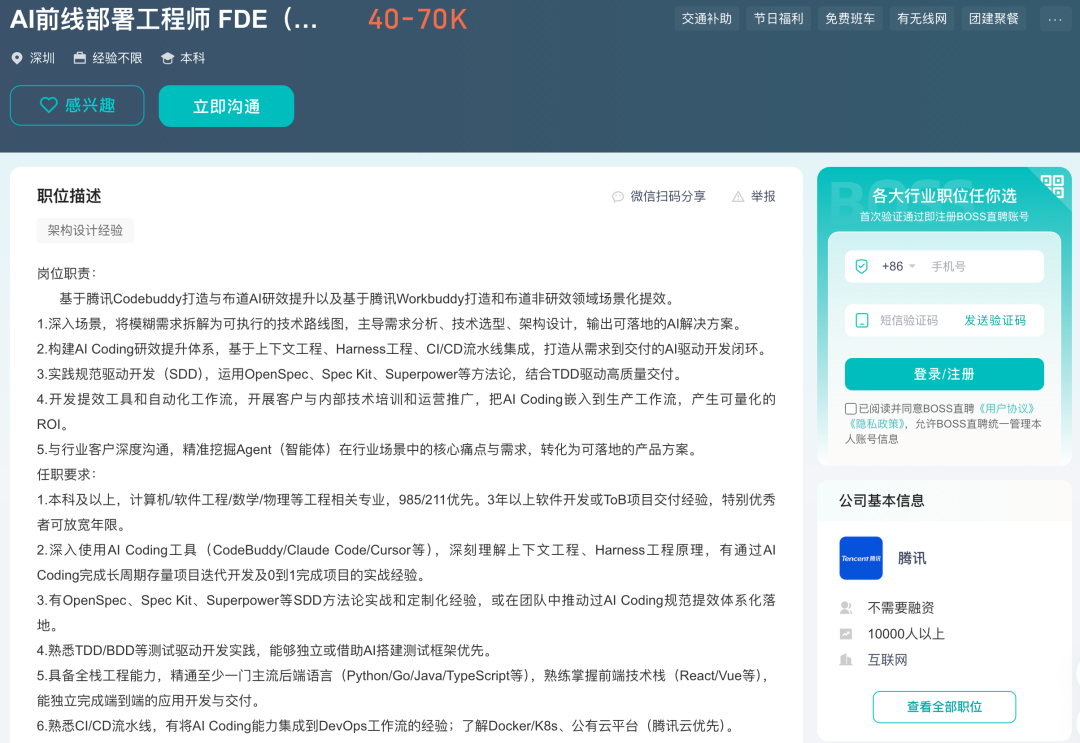Image resolution: width=1080 pixels, height=743 pixels.
Task: Open the +86 country code dropdown
Action: (899, 266)
